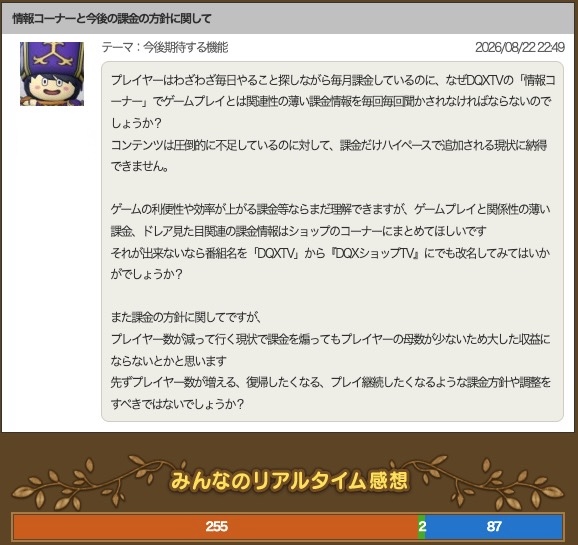The image size is (578, 545).
Task: Select the green bar segment showing 2
Action: coord(422,526)
